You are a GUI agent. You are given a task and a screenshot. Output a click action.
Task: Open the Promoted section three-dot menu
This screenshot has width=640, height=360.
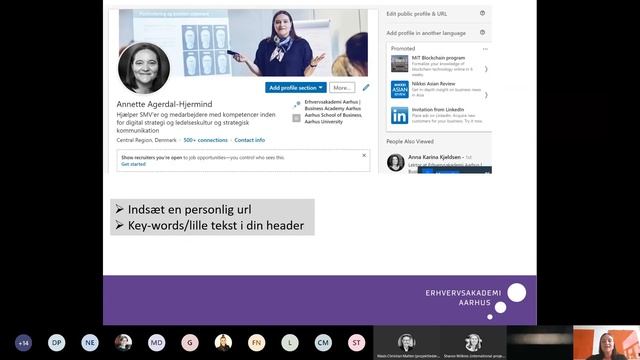(485, 49)
